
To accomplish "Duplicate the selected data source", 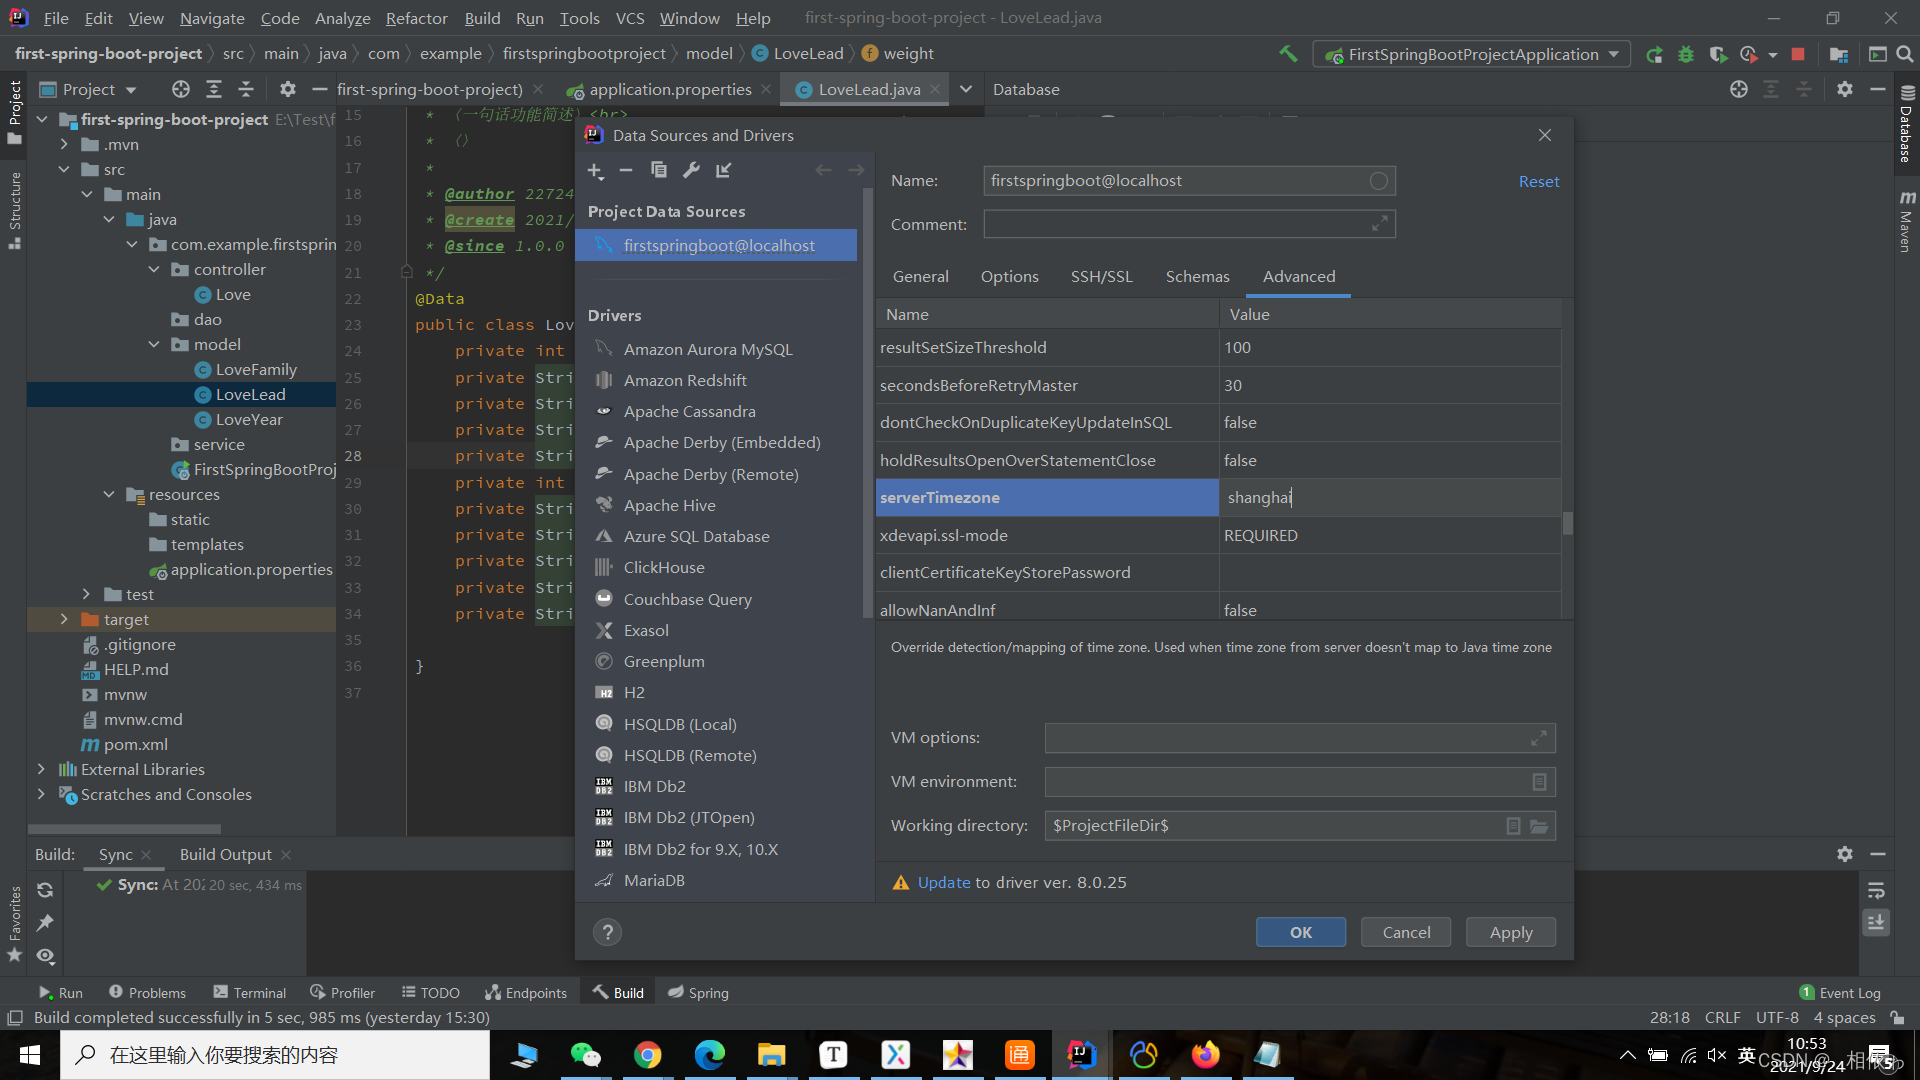I will [658, 170].
